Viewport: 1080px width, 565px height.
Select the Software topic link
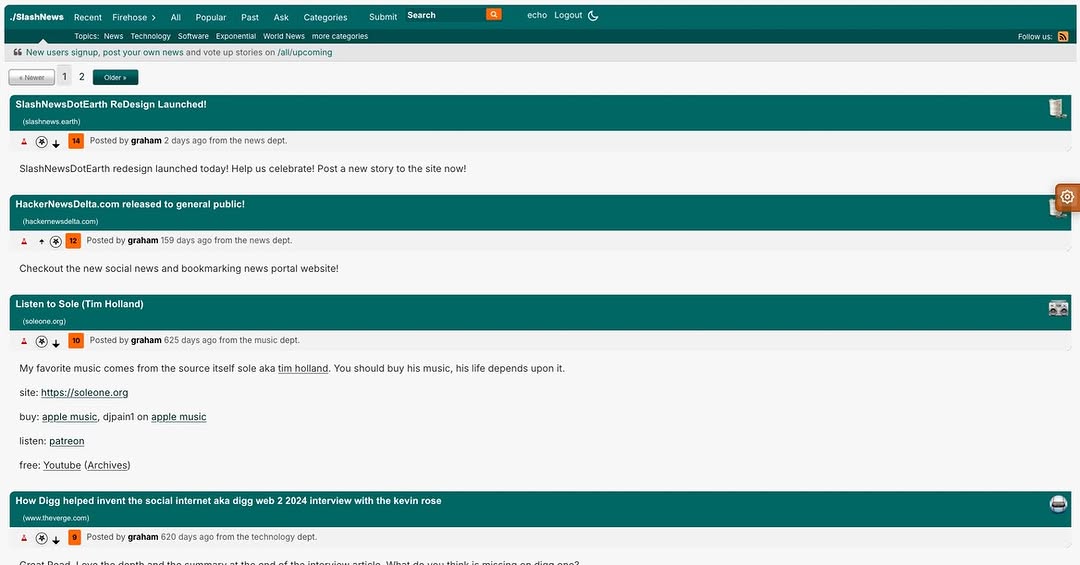pyautogui.click(x=193, y=37)
